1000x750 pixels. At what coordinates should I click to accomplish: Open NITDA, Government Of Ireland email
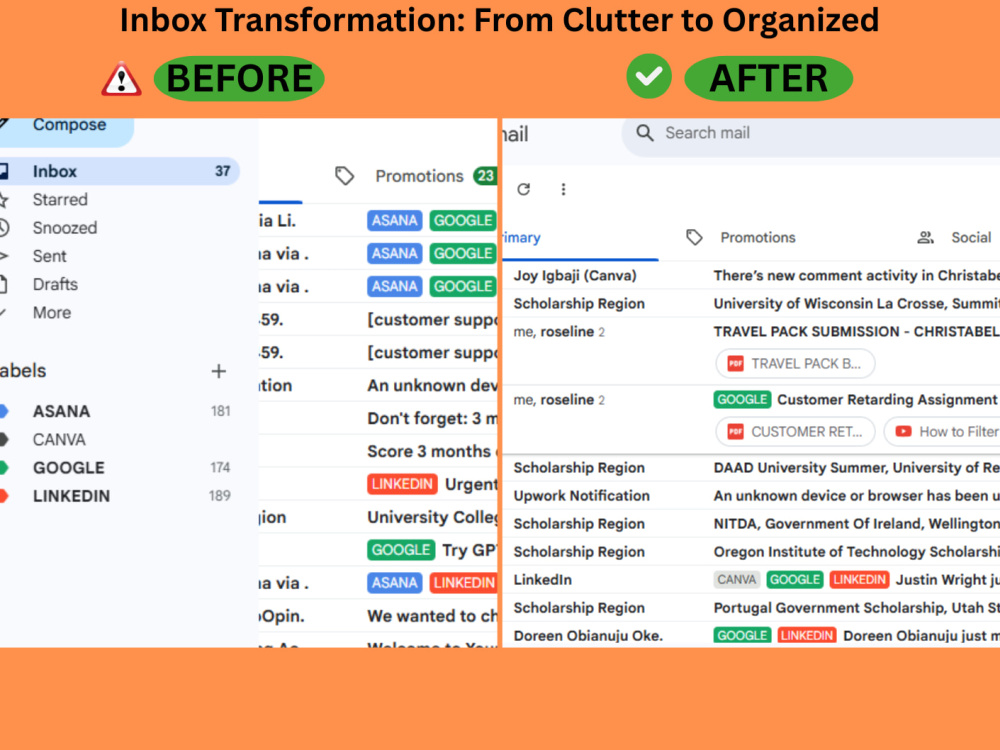coord(751,524)
